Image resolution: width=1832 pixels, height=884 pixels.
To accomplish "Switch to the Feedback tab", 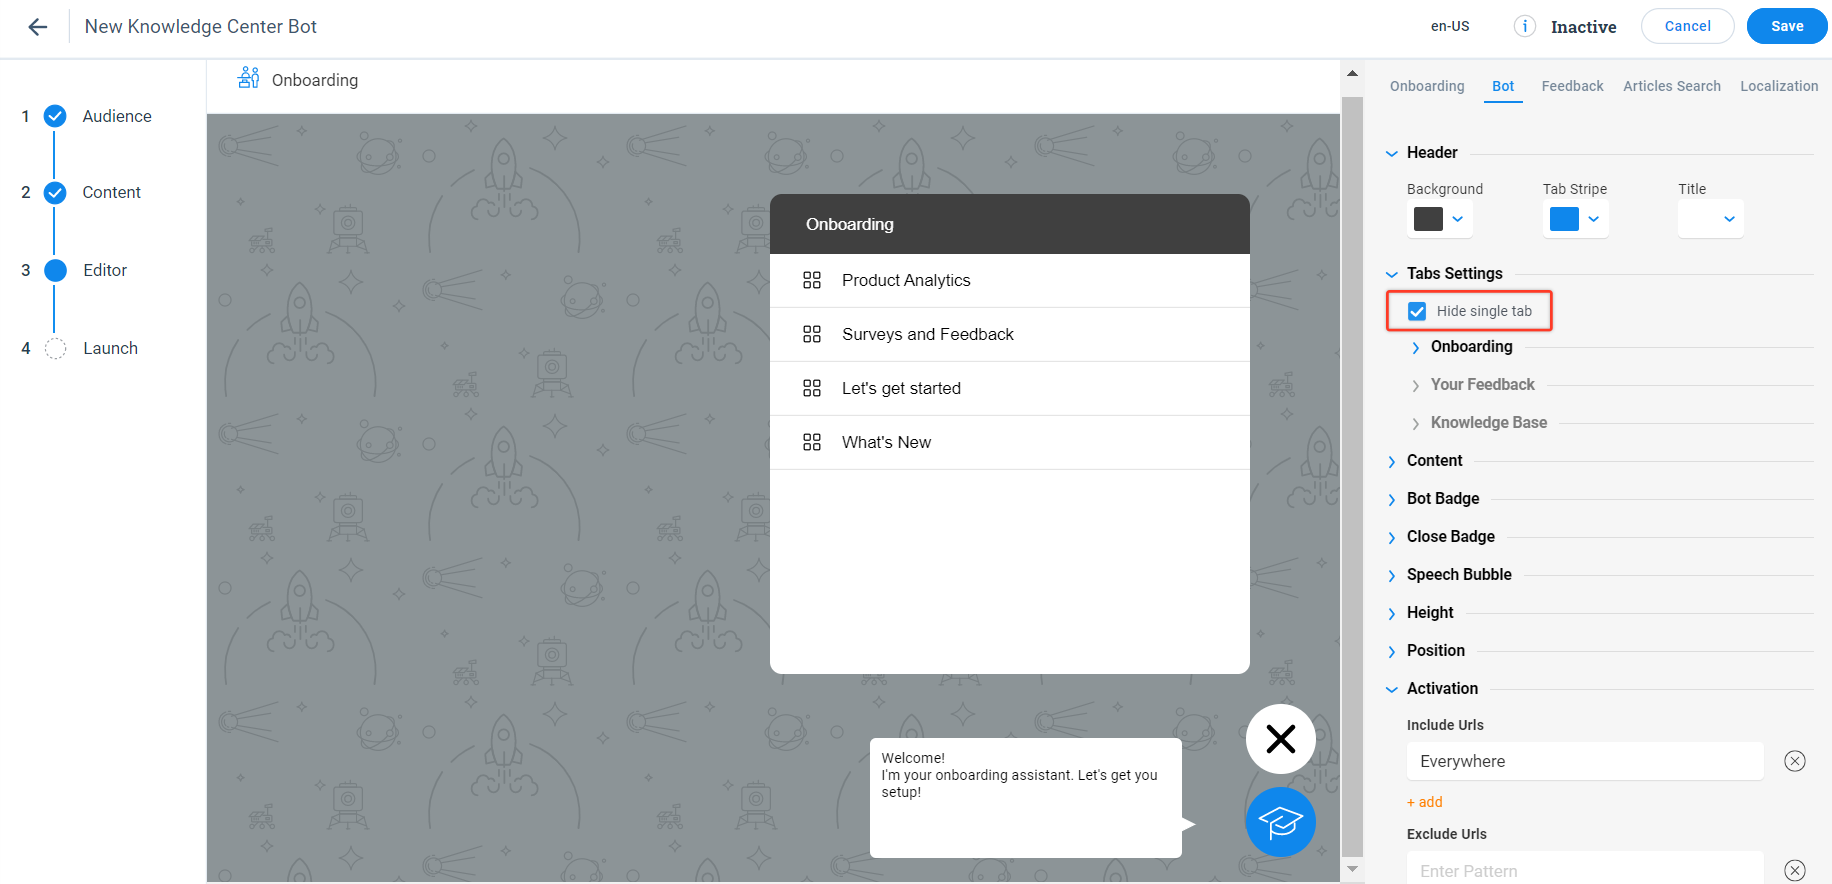I will point(1572,86).
